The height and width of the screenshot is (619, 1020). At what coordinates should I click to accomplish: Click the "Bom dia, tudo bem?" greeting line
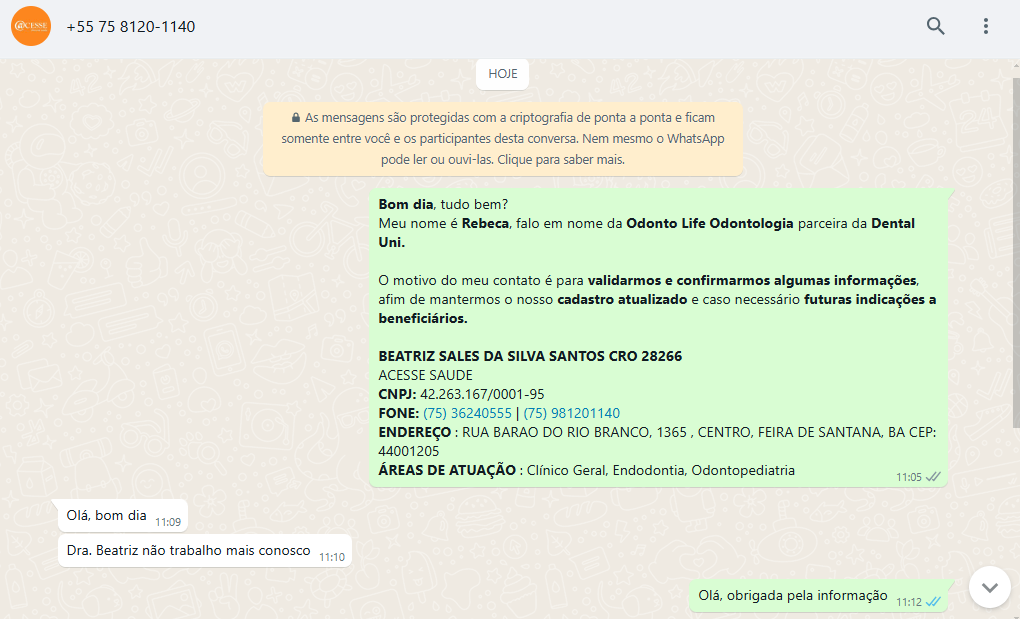[443, 204]
